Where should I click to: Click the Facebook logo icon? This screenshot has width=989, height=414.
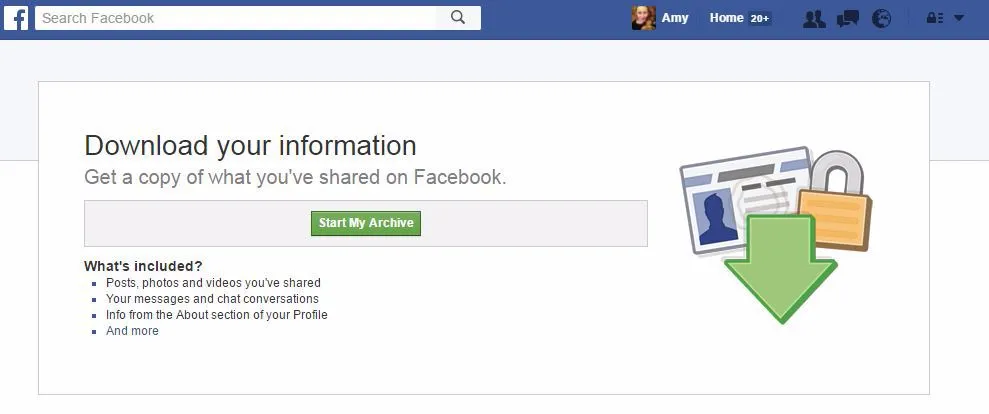[x=16, y=18]
